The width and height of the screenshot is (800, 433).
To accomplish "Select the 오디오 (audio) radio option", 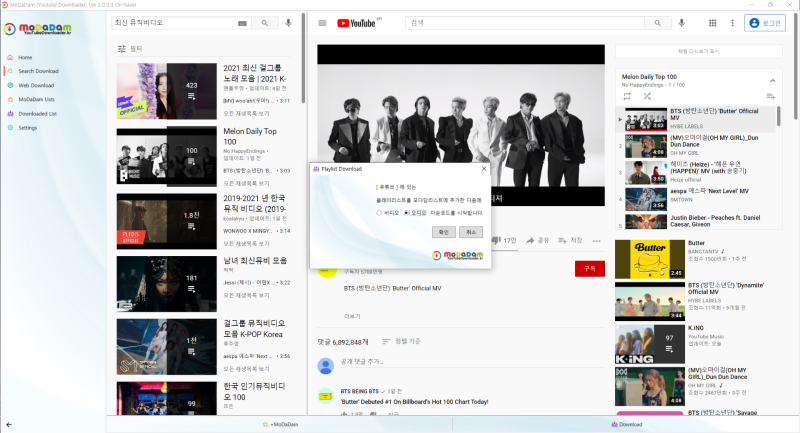I will click(x=406, y=213).
